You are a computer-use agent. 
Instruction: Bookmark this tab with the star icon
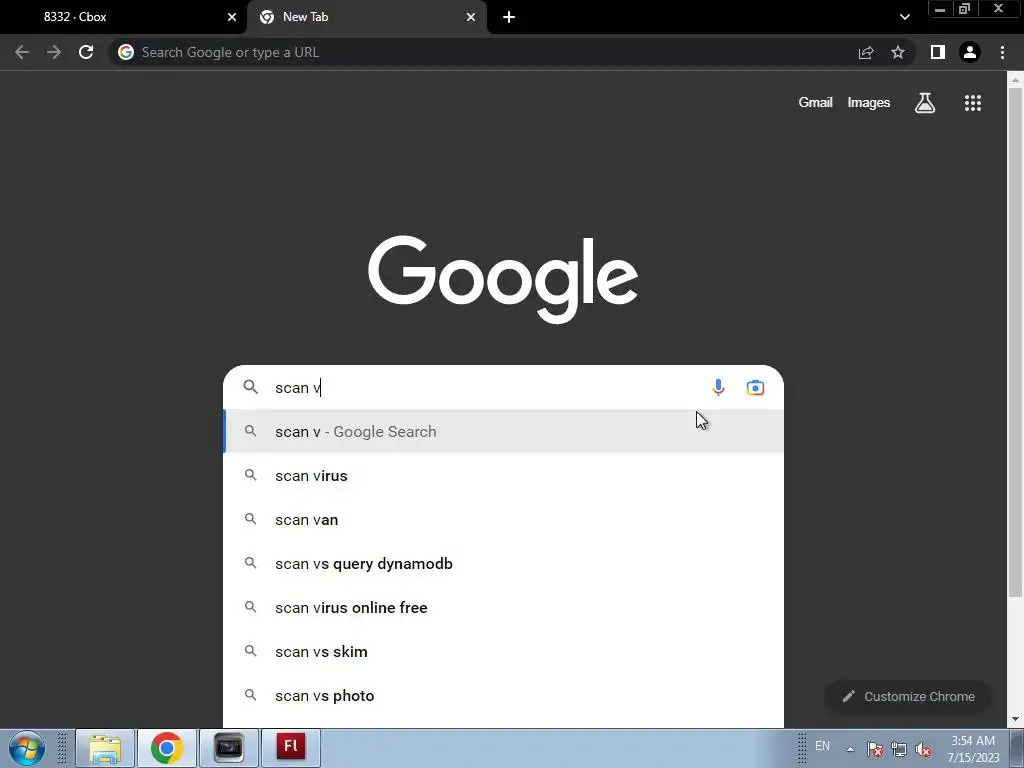click(x=898, y=52)
